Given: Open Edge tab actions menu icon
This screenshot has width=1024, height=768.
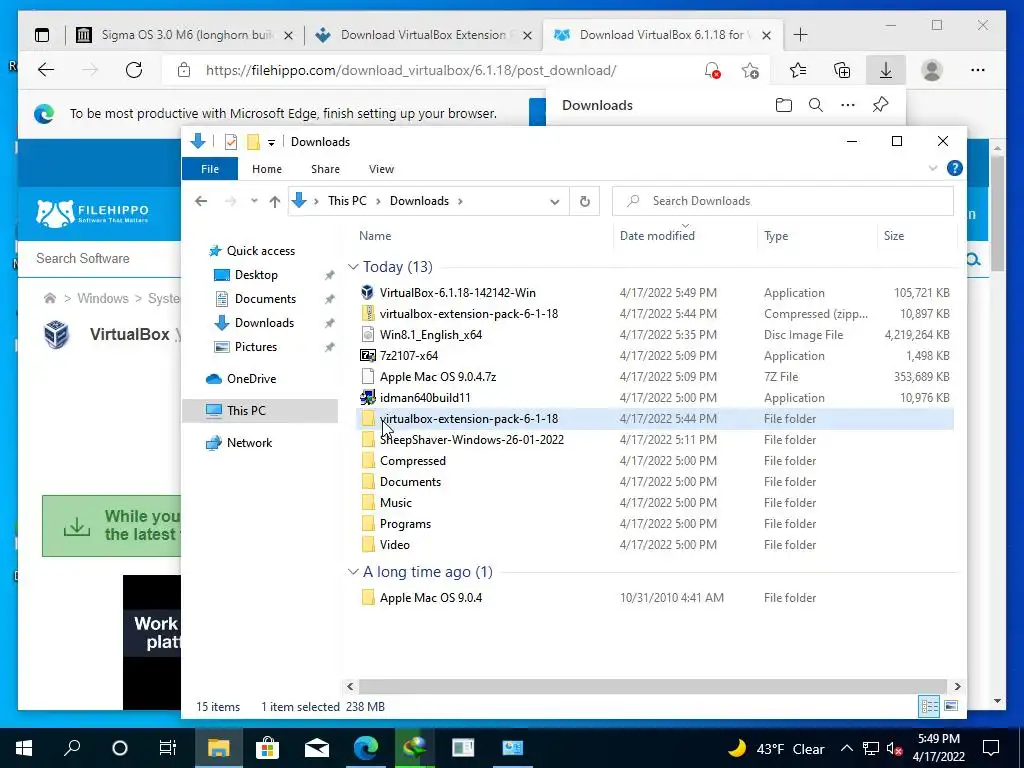Looking at the screenshot, I should 42,35.
